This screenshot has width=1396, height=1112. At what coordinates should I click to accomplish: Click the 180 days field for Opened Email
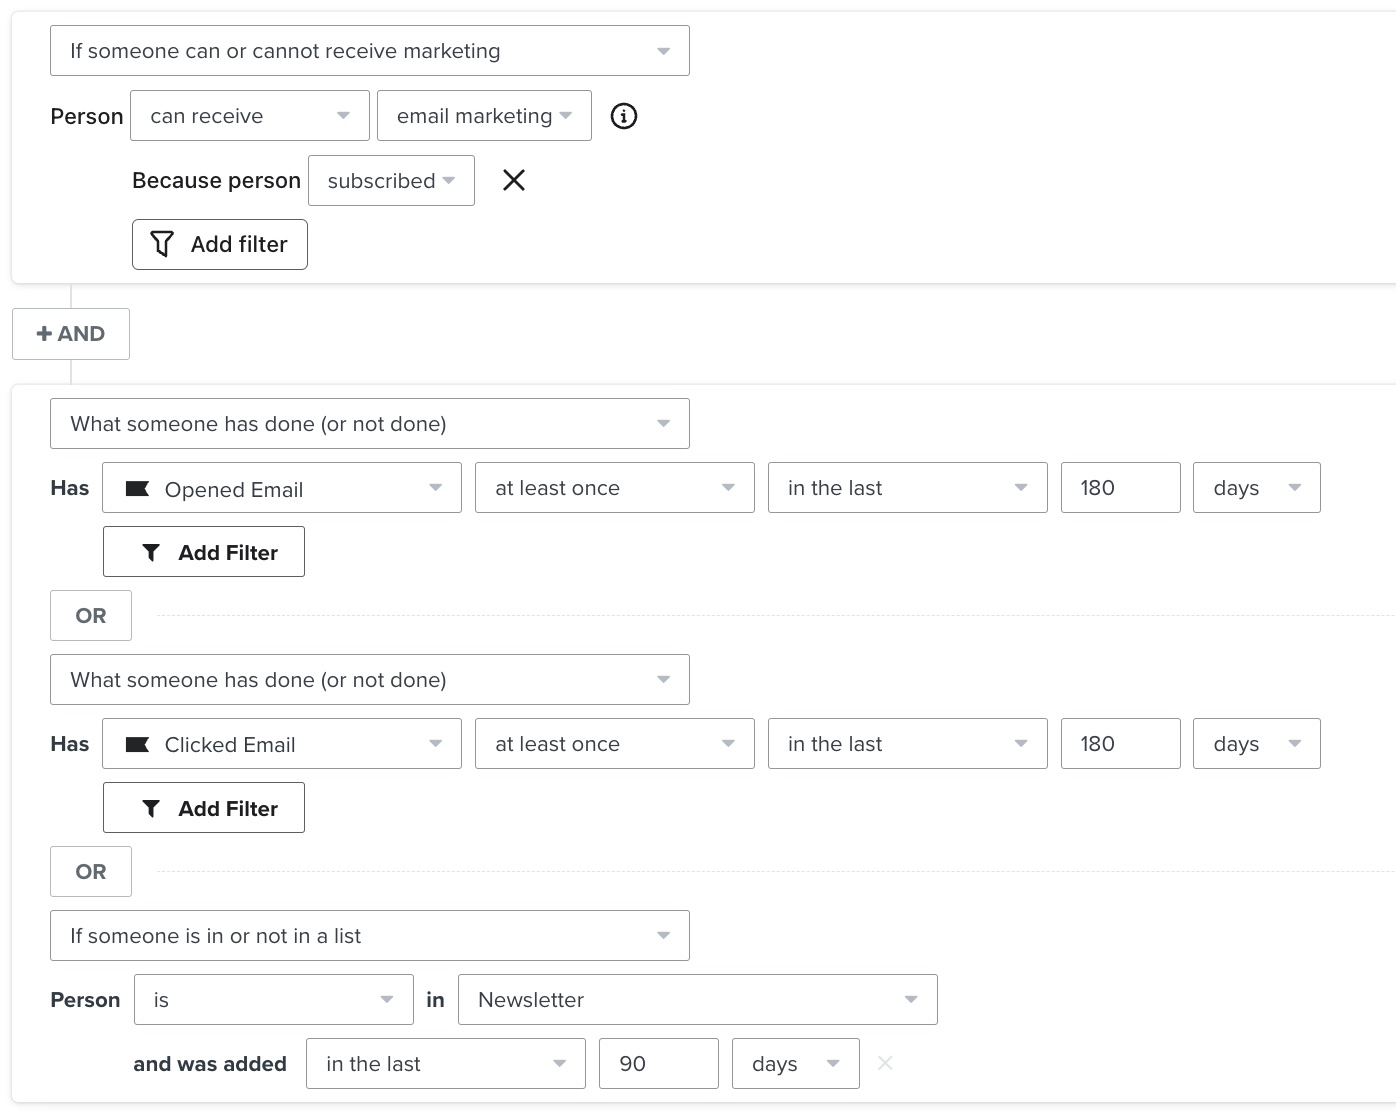pyautogui.click(x=1120, y=488)
